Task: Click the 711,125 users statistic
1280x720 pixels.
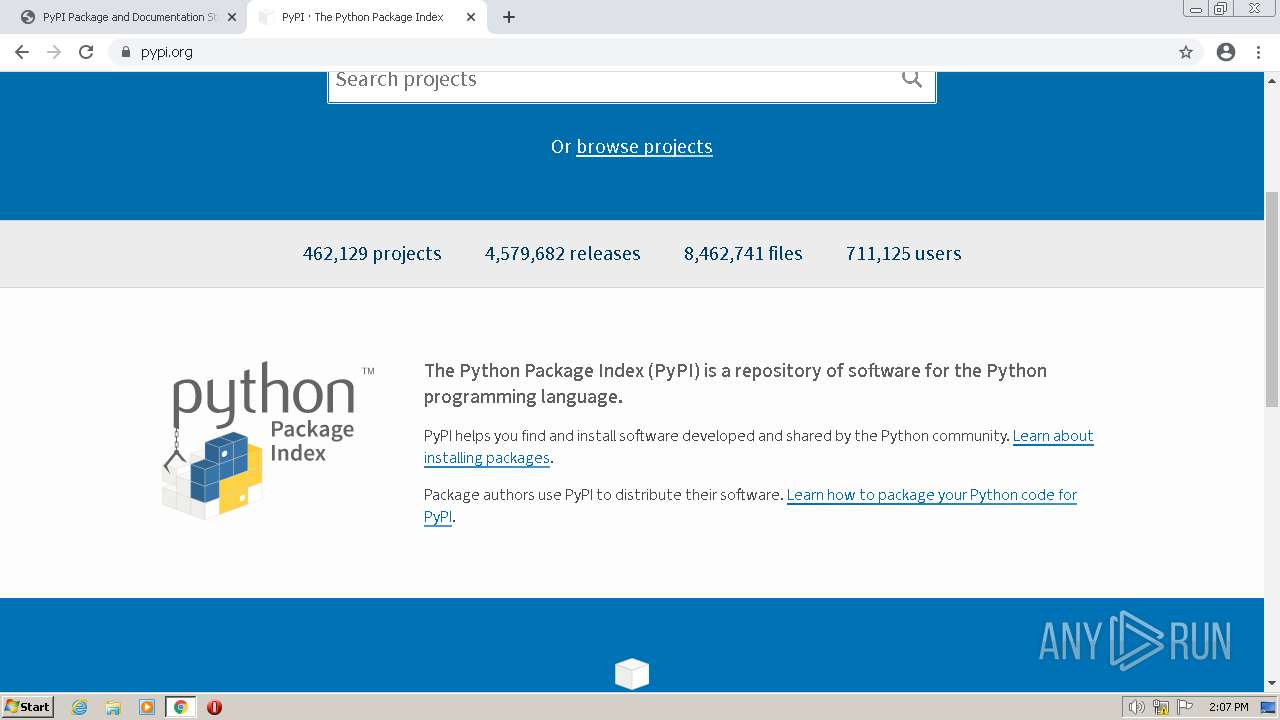Action: (903, 254)
